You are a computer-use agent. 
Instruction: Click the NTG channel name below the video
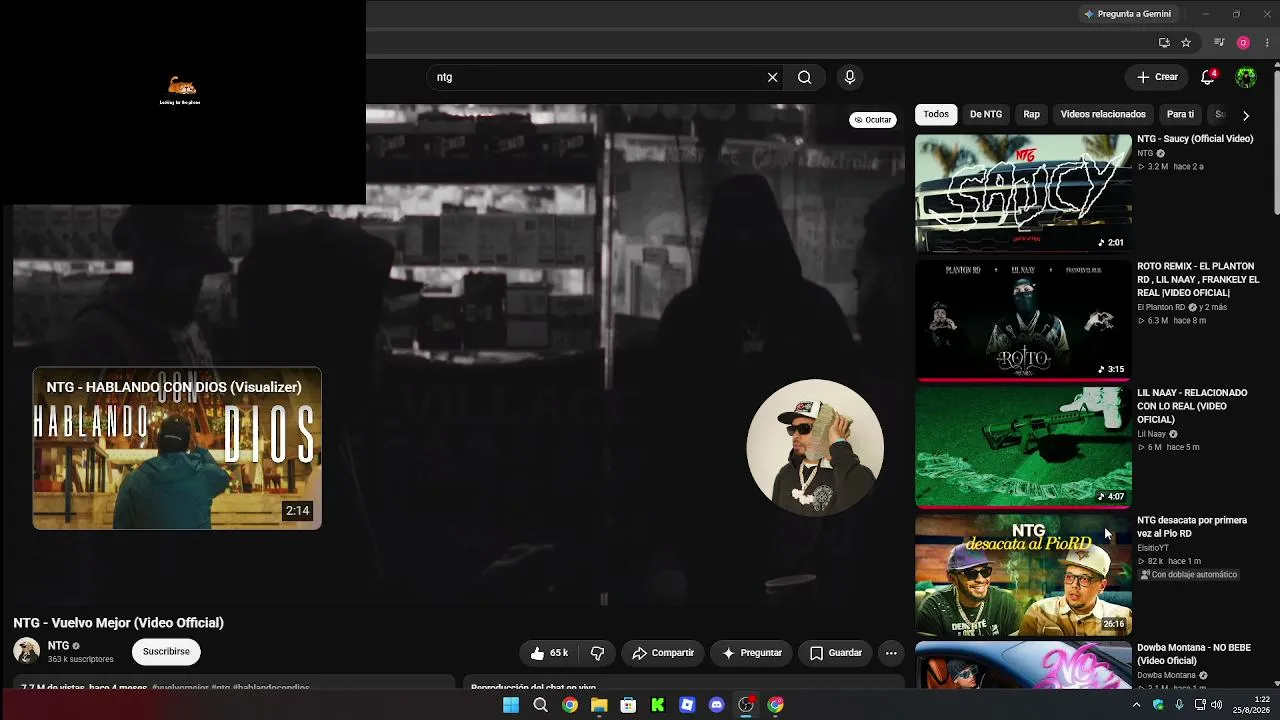point(59,646)
